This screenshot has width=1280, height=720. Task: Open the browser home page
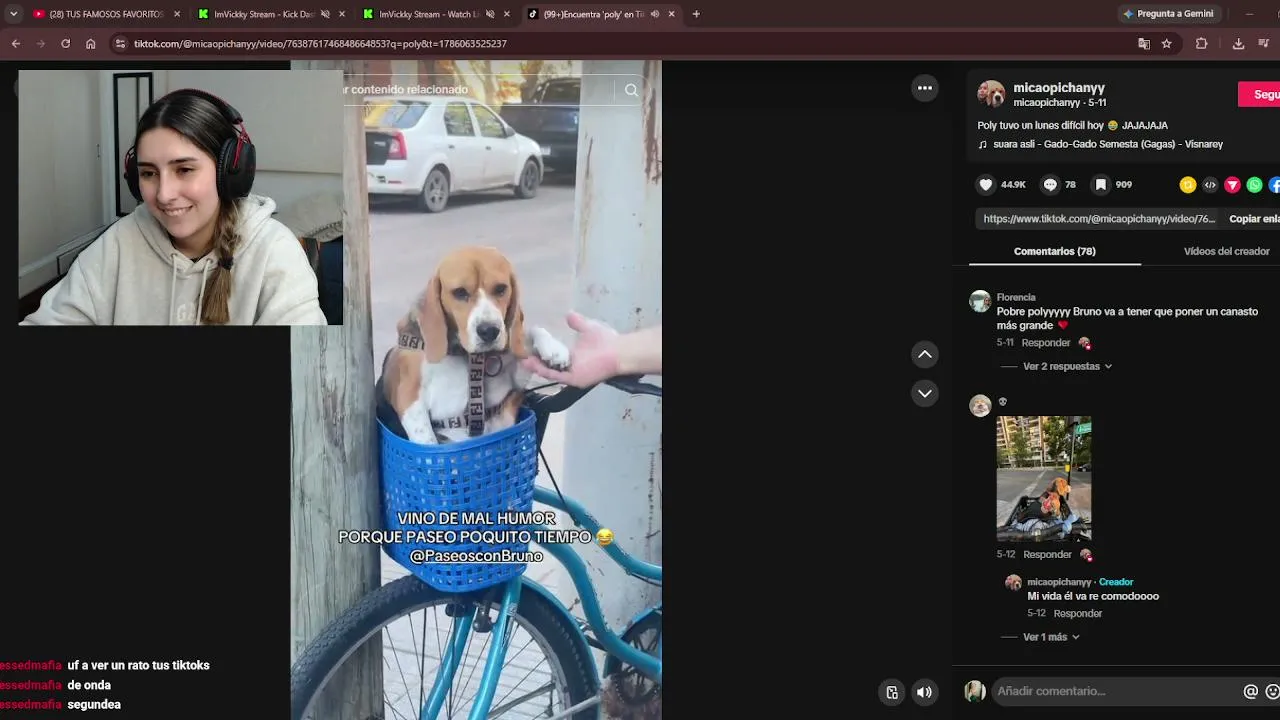(x=91, y=44)
